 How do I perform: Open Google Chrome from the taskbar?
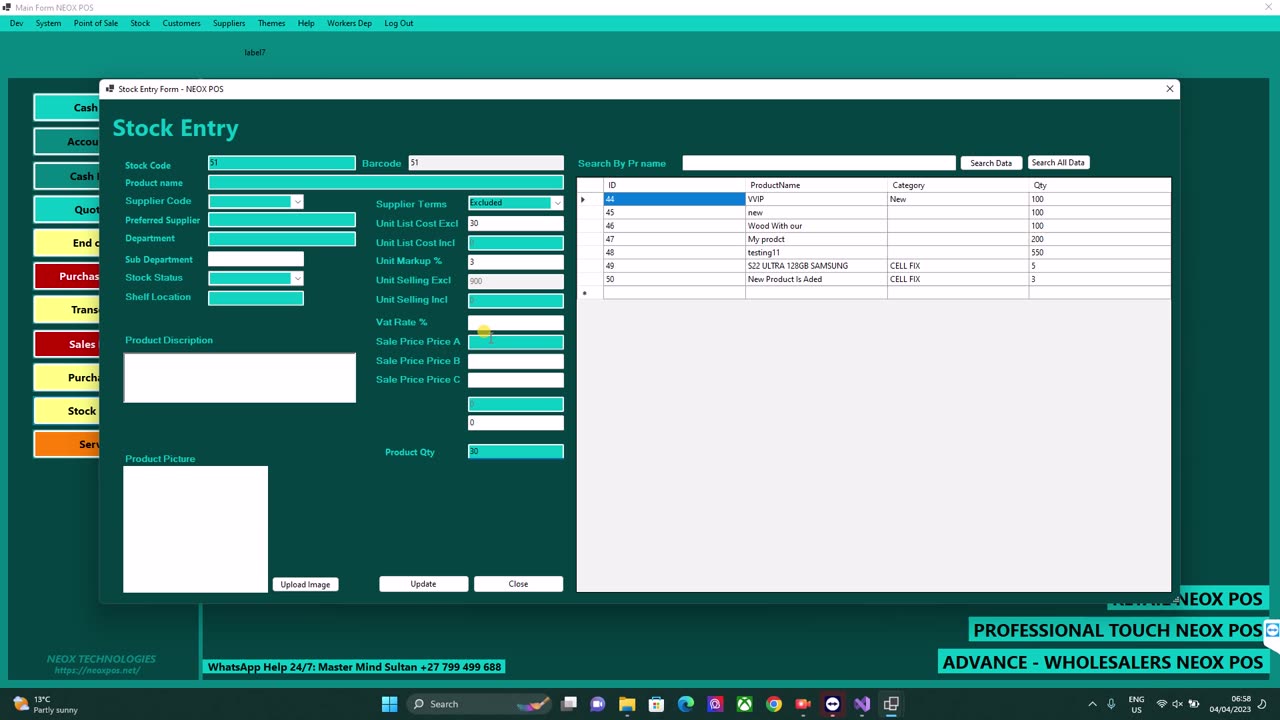(x=774, y=704)
